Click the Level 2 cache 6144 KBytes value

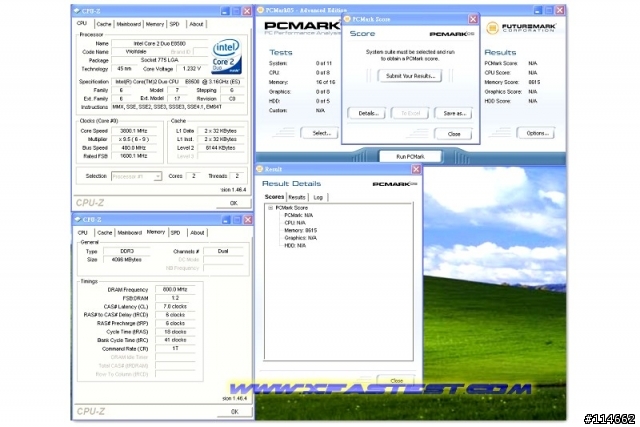[x=220, y=148]
